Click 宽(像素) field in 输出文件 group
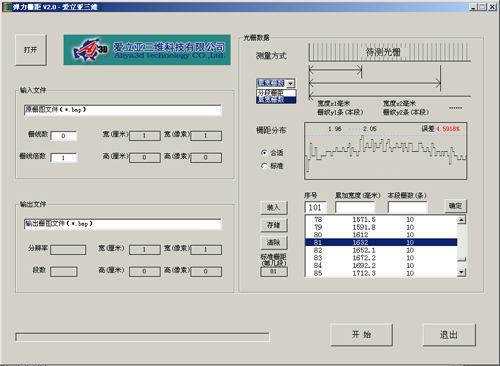The width and height of the screenshot is (500, 366). point(206,250)
